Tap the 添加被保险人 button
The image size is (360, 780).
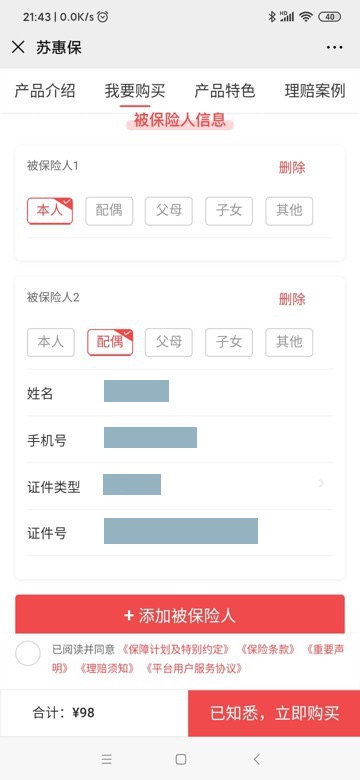[x=180, y=615]
